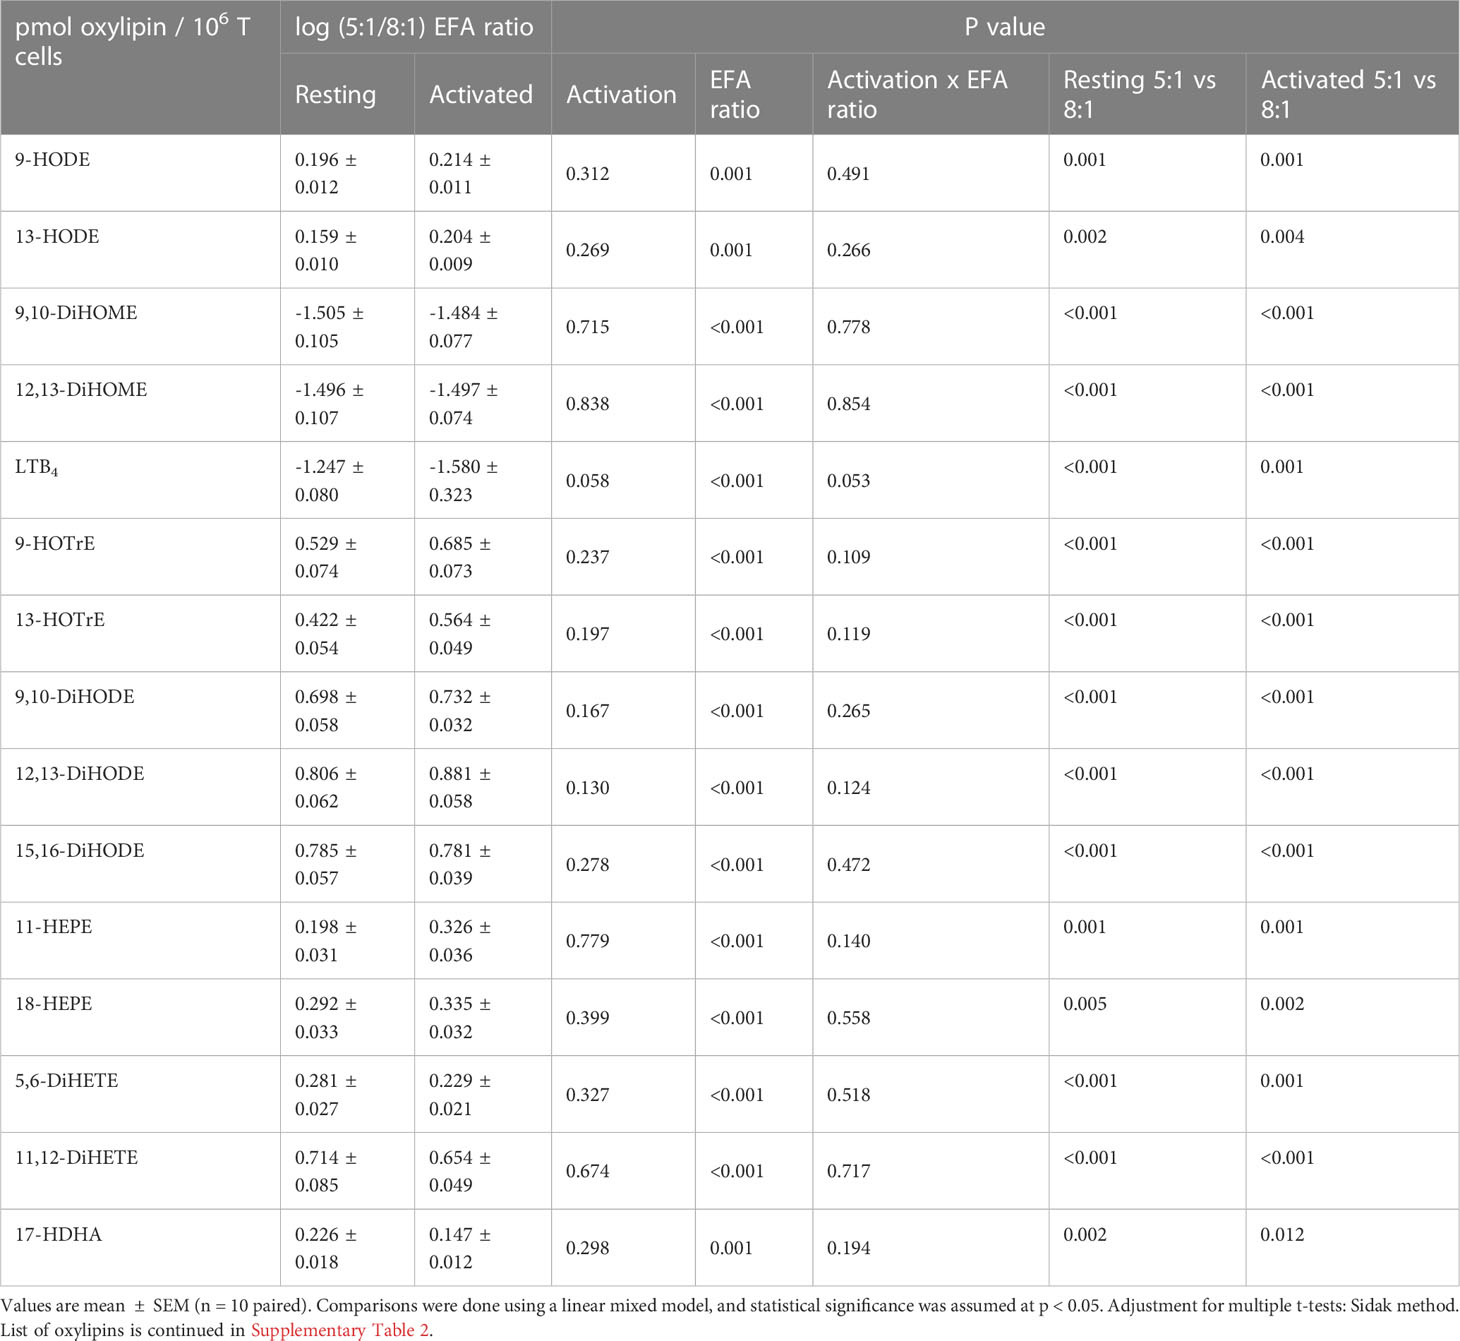
Task: Click the 9-HODE interaction value 0.491
Action: pos(849,174)
